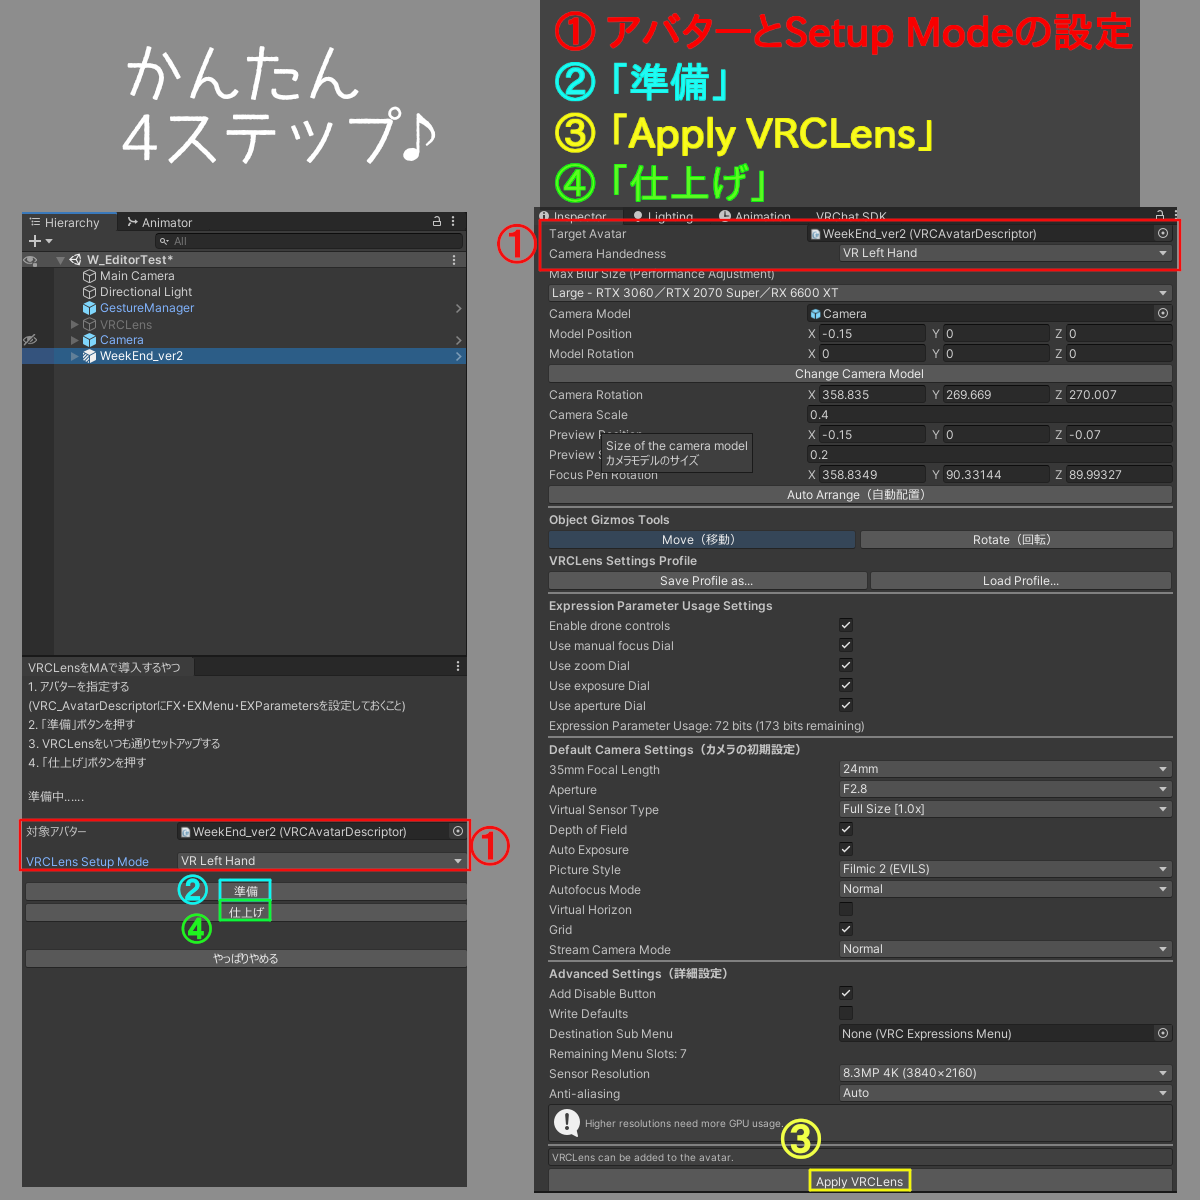
Task: Disable the Depth of Field checkbox
Action: 845,829
